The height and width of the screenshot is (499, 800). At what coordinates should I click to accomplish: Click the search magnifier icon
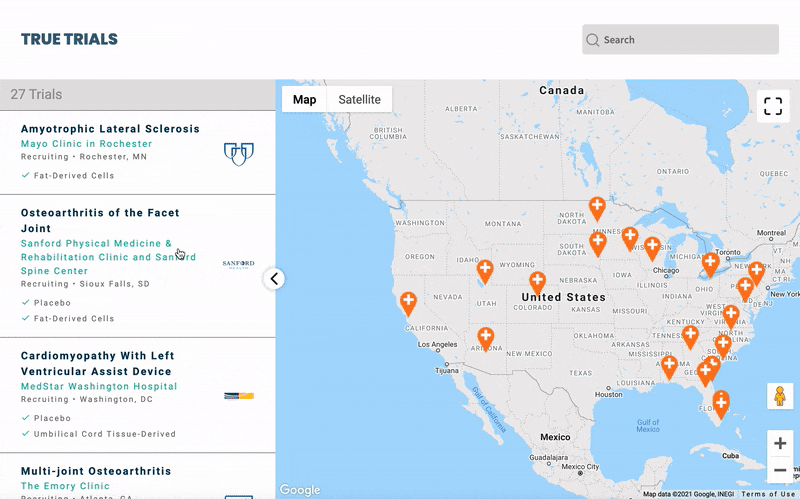point(592,40)
